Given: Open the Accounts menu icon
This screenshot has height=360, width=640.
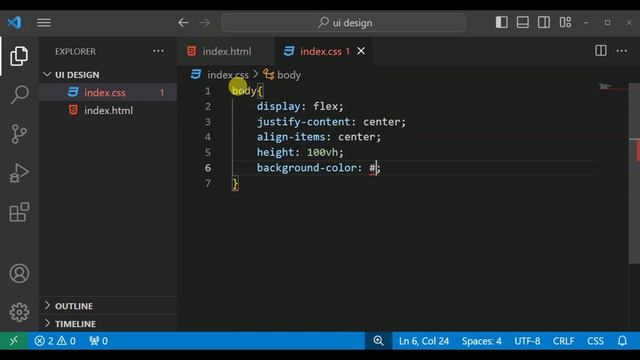Looking at the screenshot, I should tap(19, 273).
